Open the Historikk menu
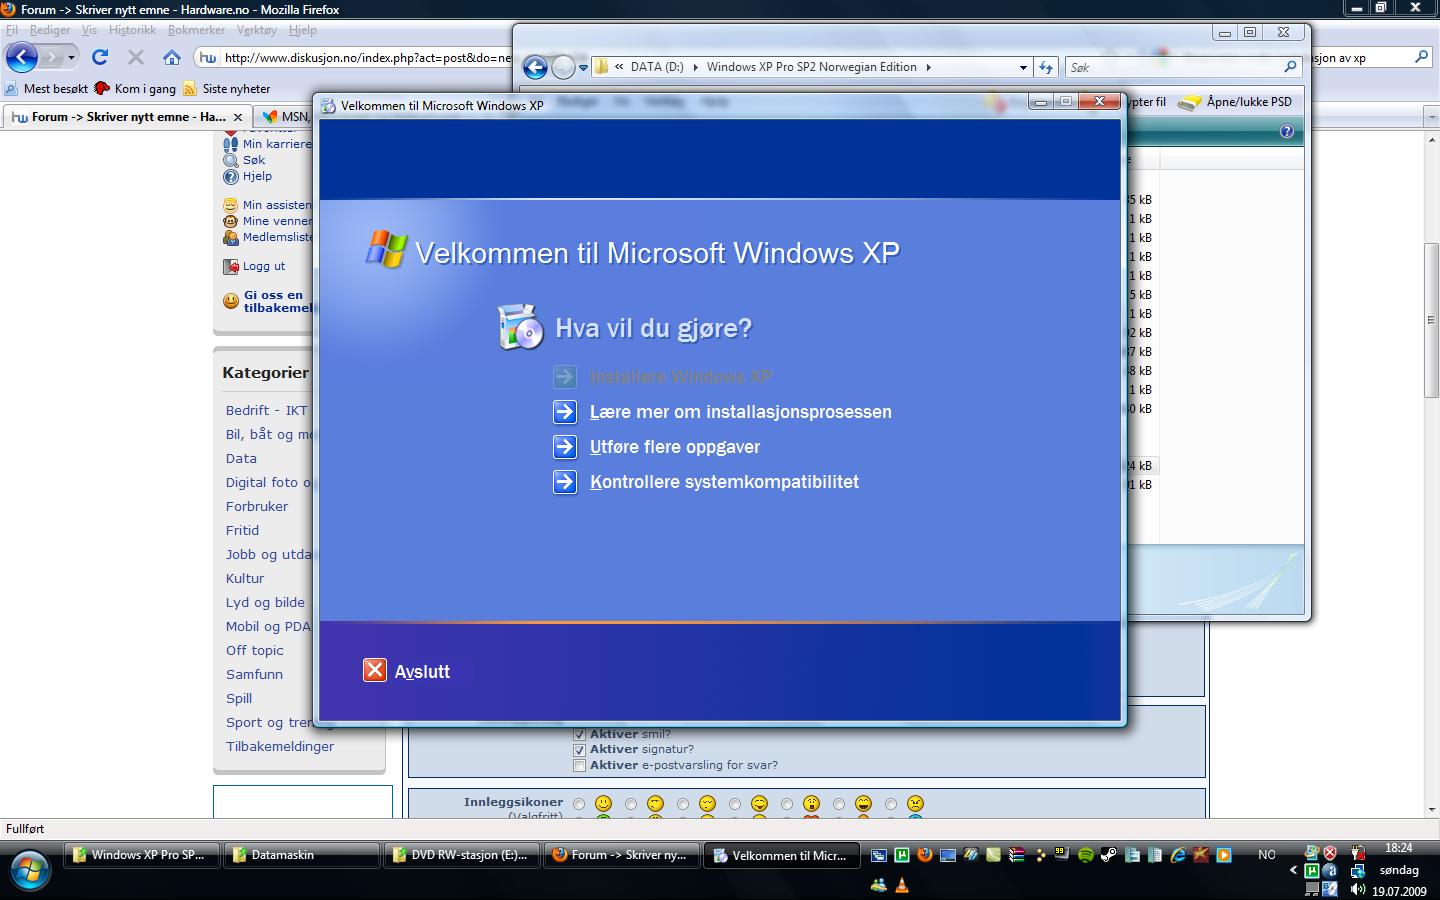Screen dimensions: 1440x900 (132, 30)
